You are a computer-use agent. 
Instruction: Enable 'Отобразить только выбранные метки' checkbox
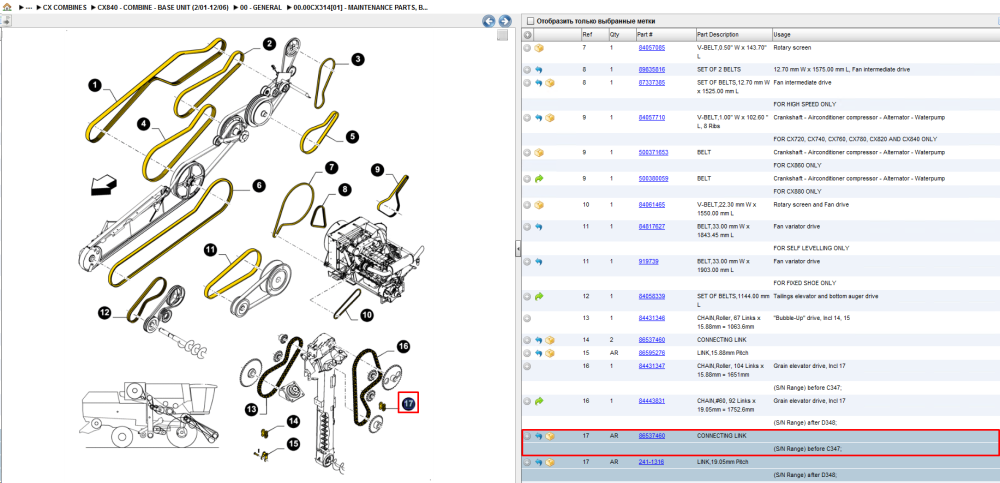pos(529,21)
